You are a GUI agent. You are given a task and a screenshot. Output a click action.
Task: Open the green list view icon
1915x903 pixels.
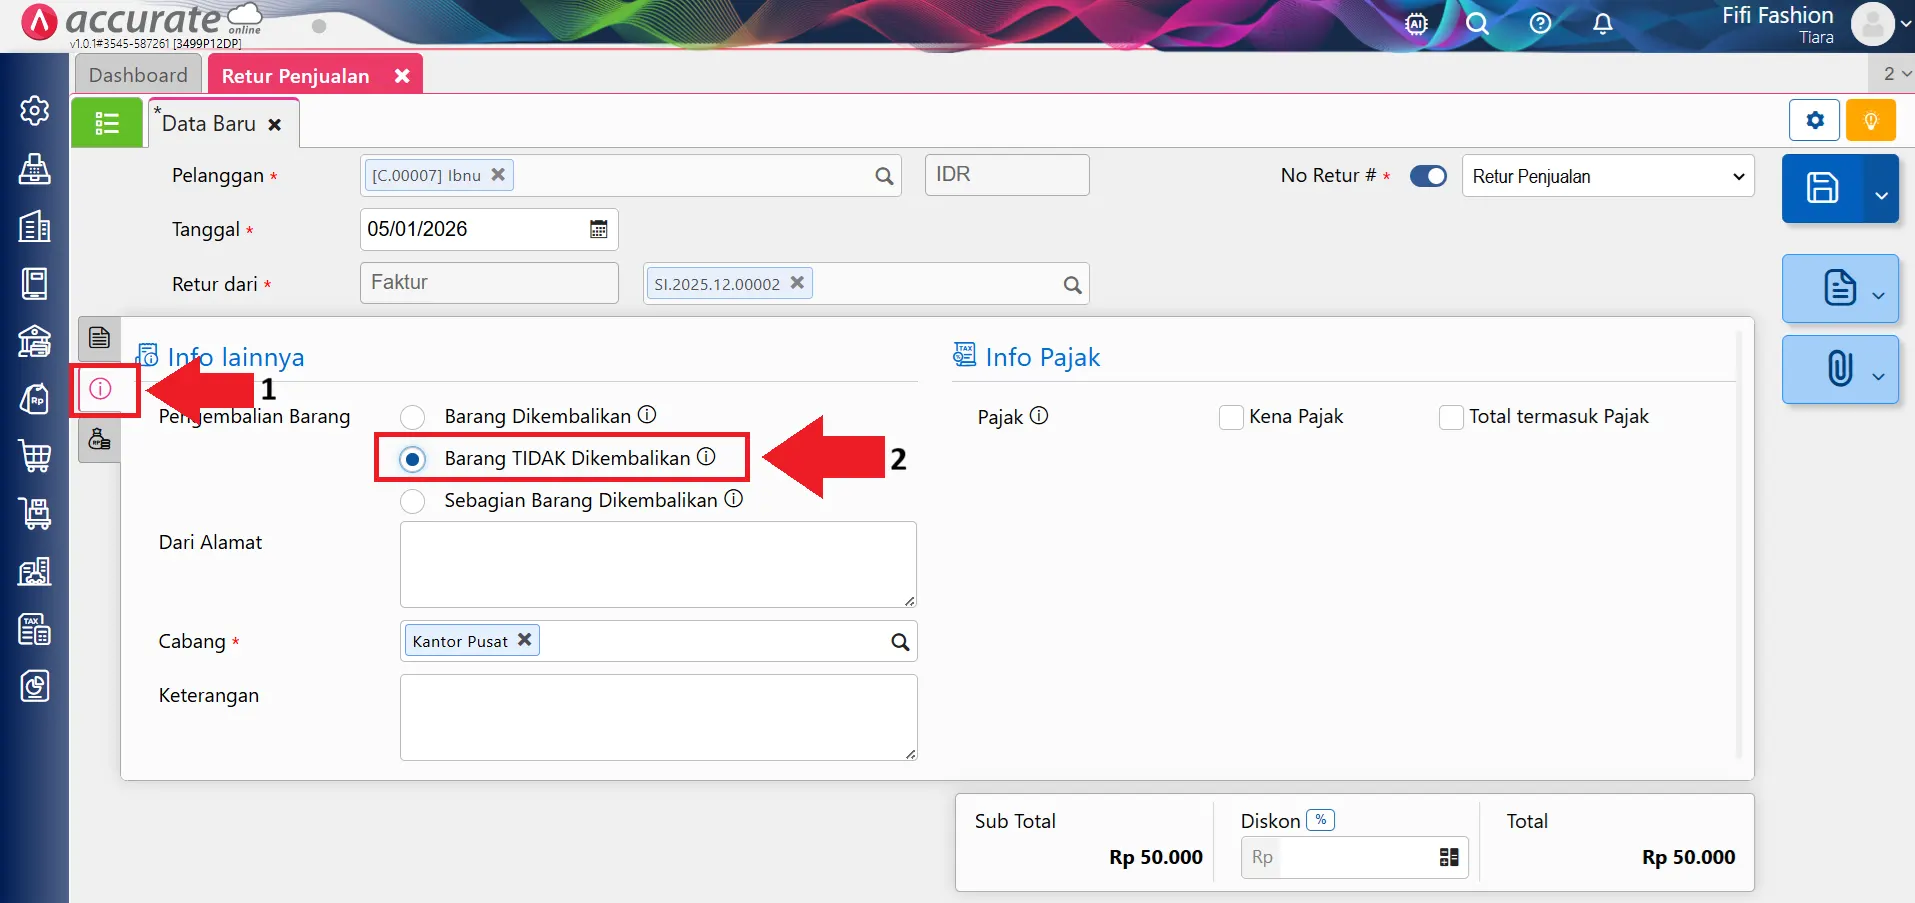106,123
